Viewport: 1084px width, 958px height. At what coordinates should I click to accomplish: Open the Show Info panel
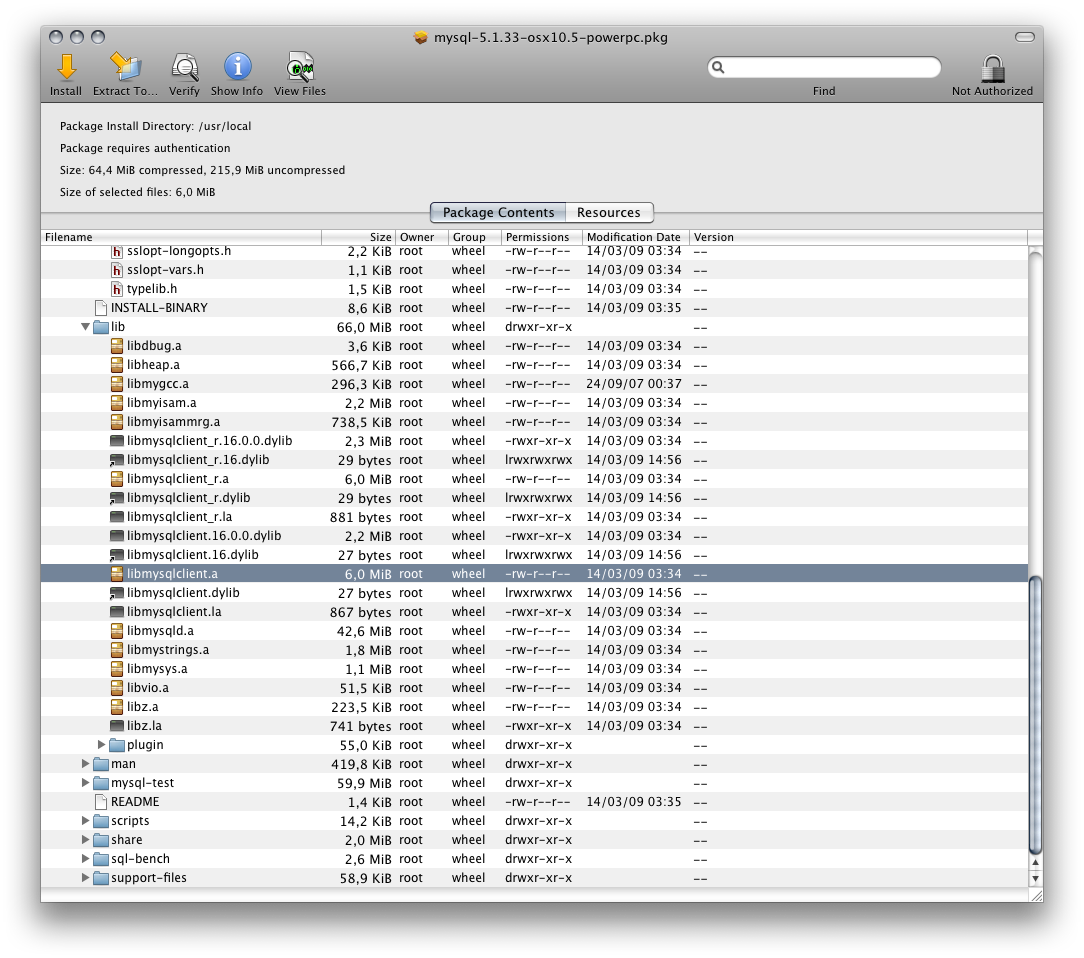[x=237, y=67]
